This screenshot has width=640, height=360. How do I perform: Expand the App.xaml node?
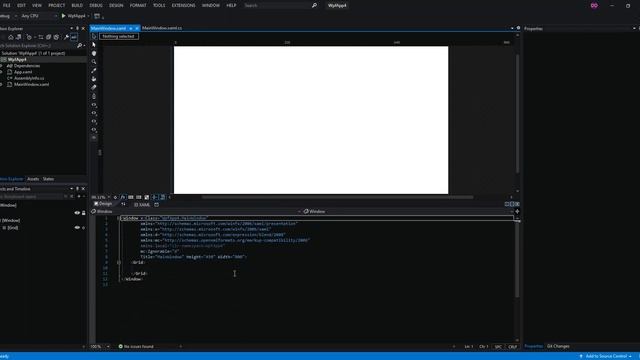2,72
